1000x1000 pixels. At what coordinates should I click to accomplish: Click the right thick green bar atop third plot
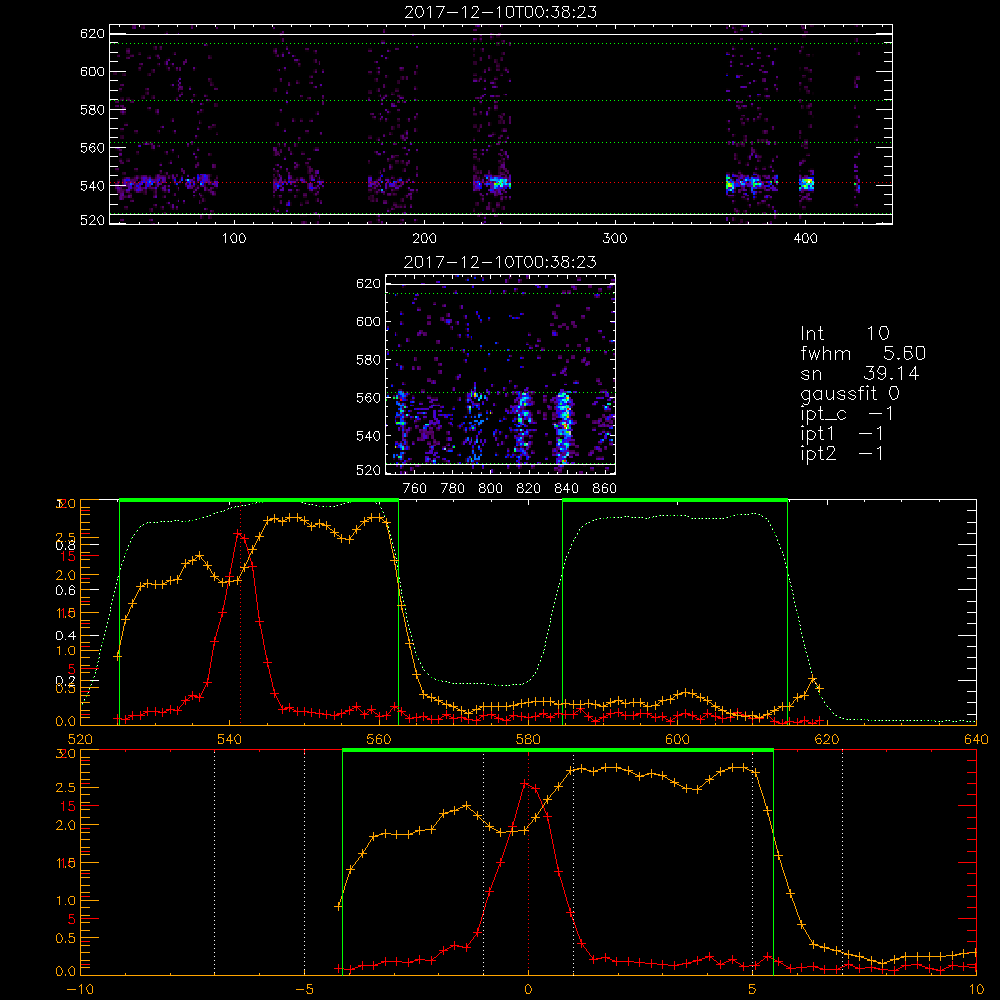(675, 501)
